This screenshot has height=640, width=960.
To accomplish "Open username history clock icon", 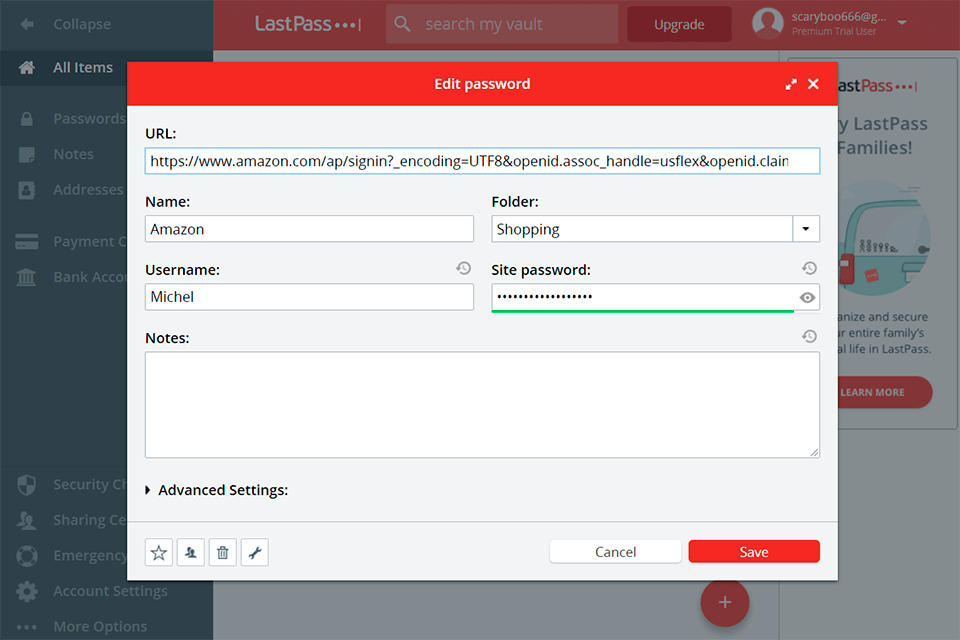I will [463, 268].
